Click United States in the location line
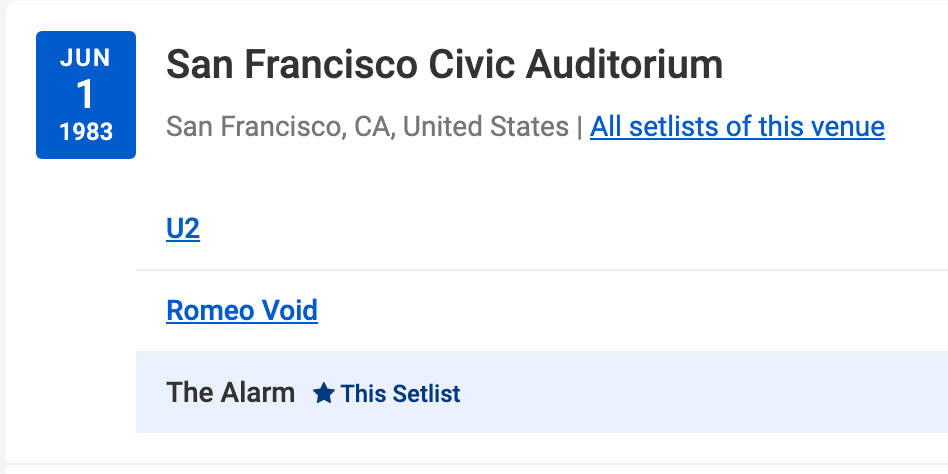 tap(486, 127)
